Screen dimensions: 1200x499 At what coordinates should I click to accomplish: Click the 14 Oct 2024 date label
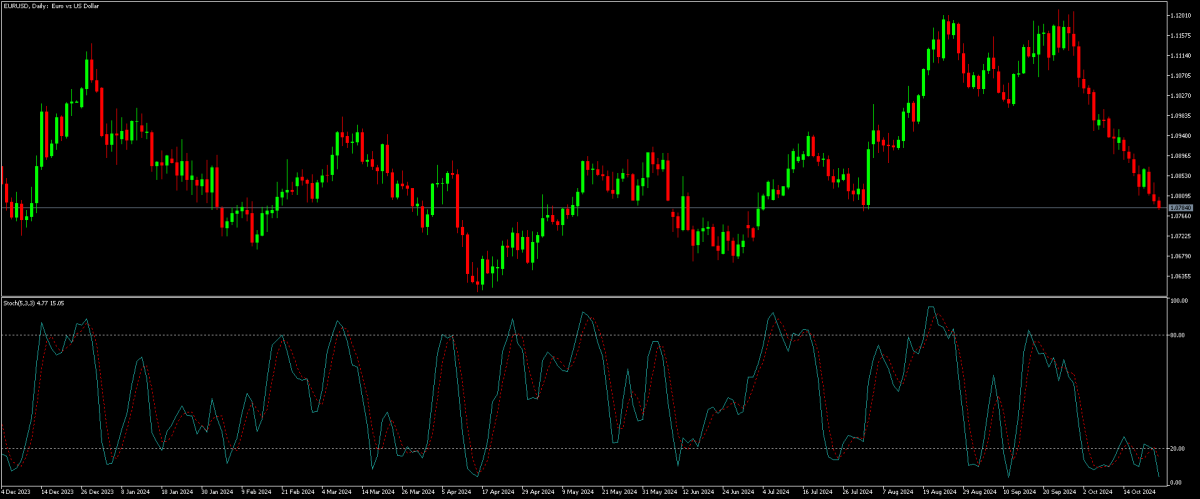1138,492
